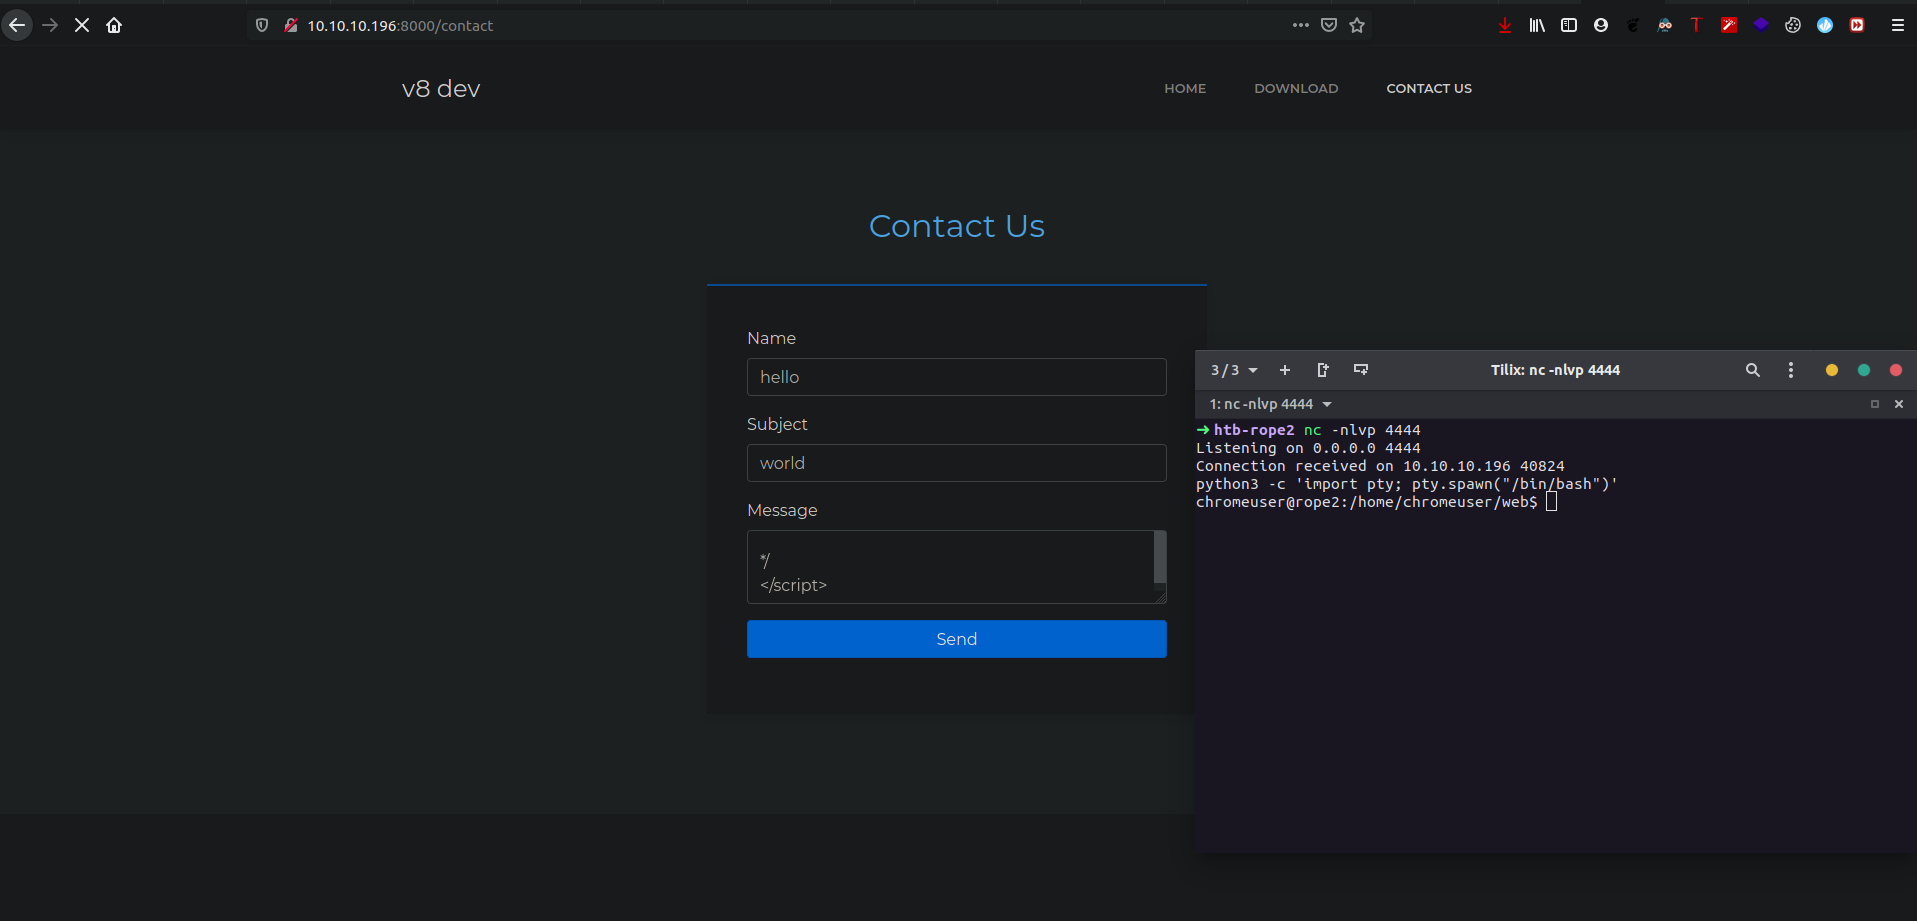Maximize Tilix with the green button
The width and height of the screenshot is (1917, 921).
pyautogui.click(x=1864, y=370)
